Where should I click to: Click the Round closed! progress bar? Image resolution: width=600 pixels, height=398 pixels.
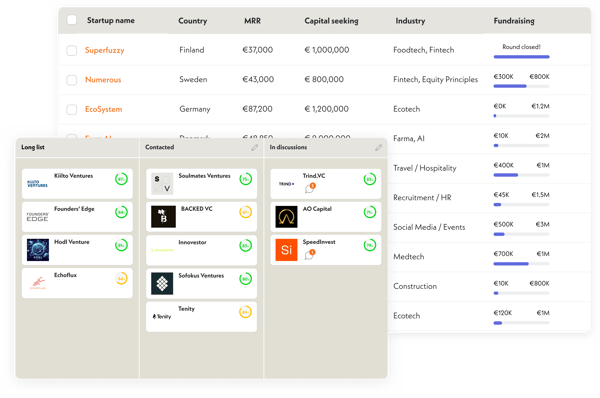click(522, 57)
